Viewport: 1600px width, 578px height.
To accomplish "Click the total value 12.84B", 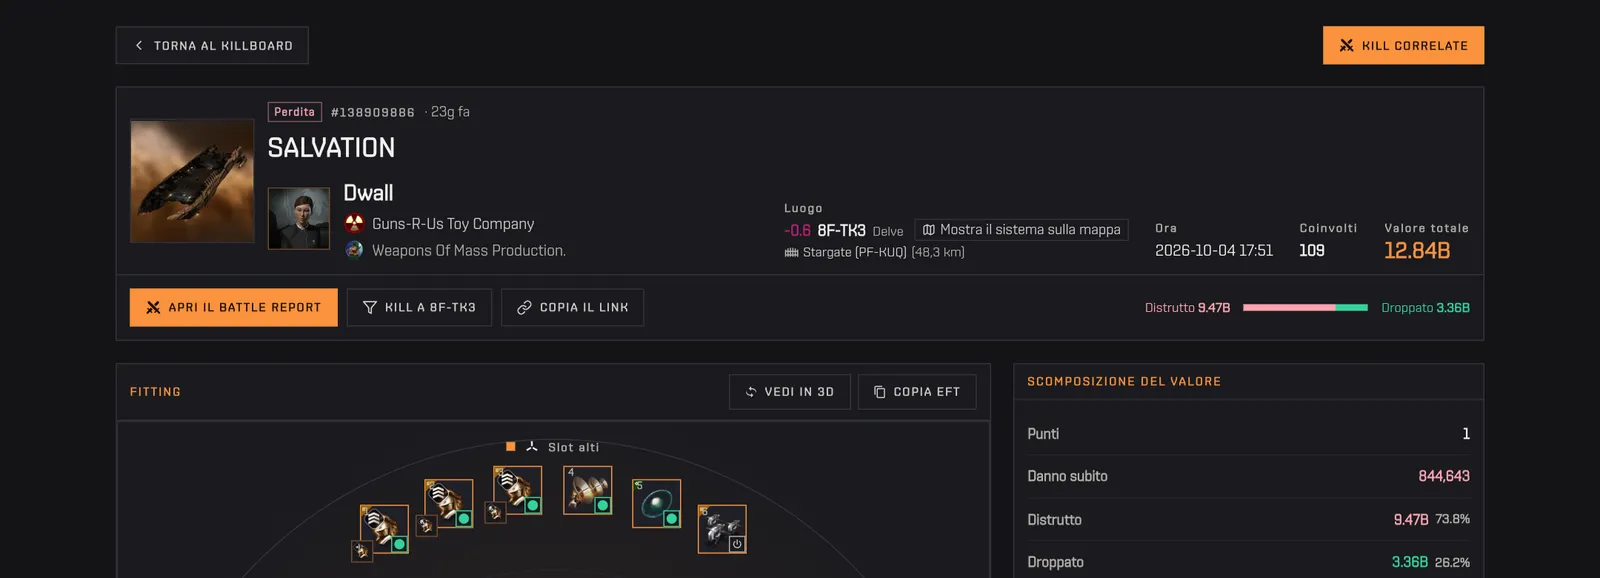I will [x=1417, y=251].
